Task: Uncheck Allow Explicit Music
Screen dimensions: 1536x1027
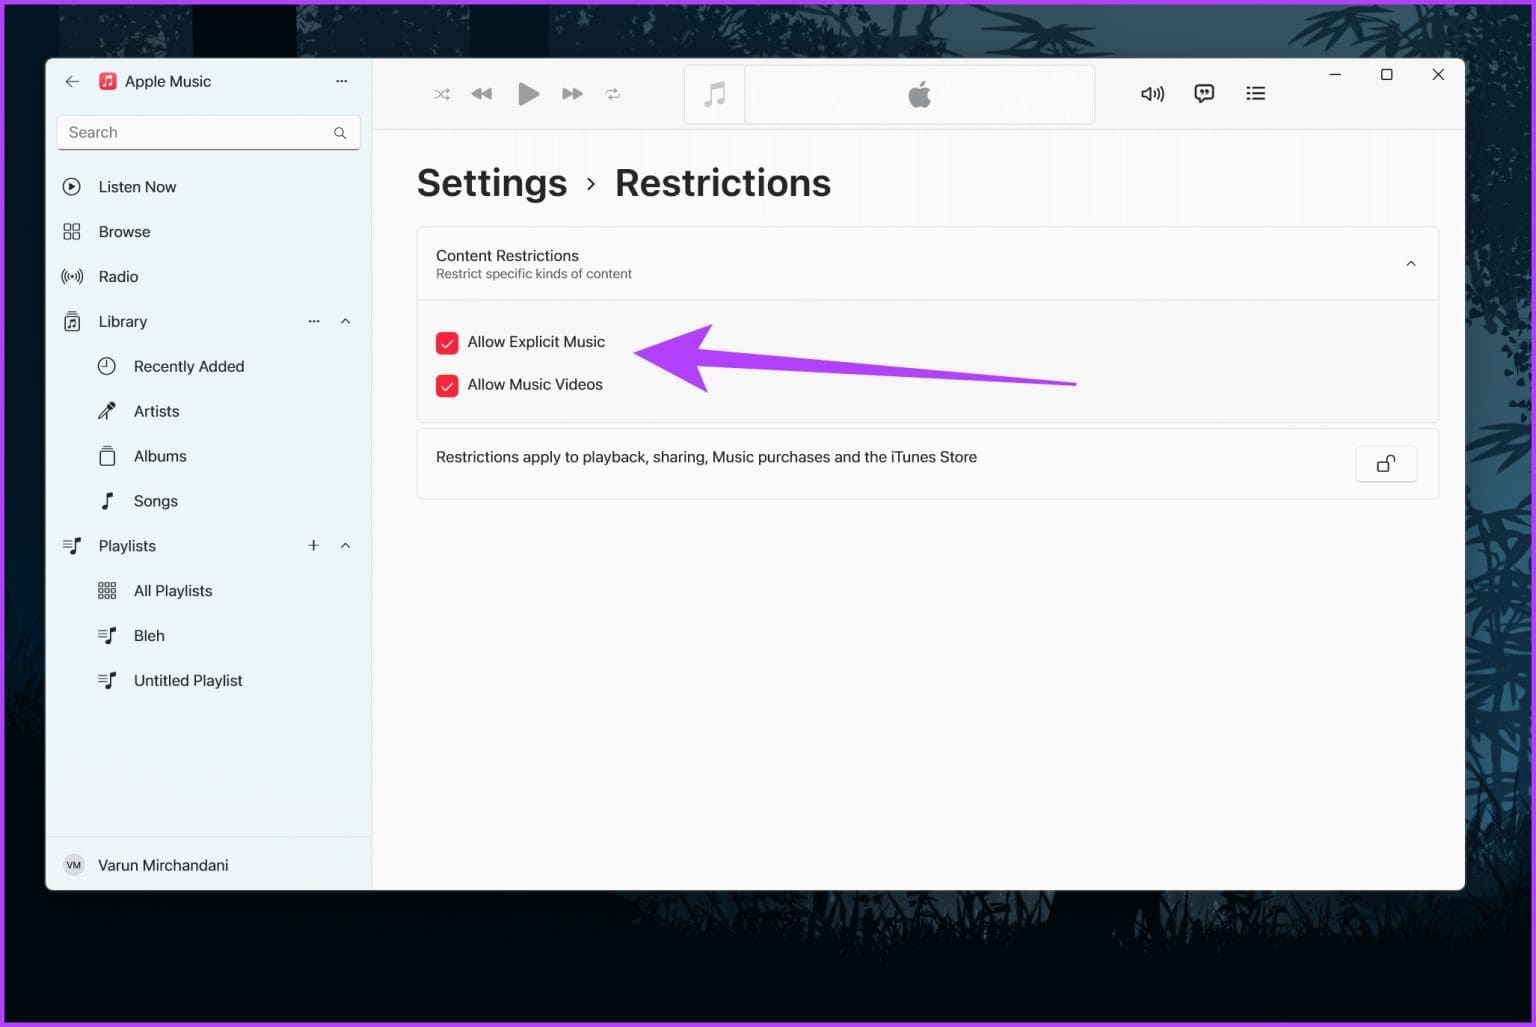Action: coord(447,343)
